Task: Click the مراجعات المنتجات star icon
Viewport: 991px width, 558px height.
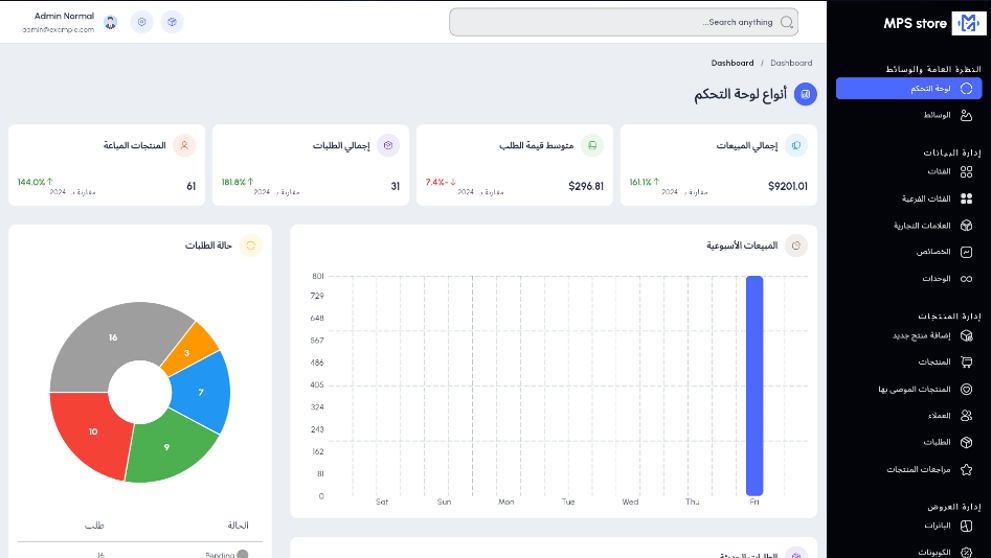Action: point(966,470)
